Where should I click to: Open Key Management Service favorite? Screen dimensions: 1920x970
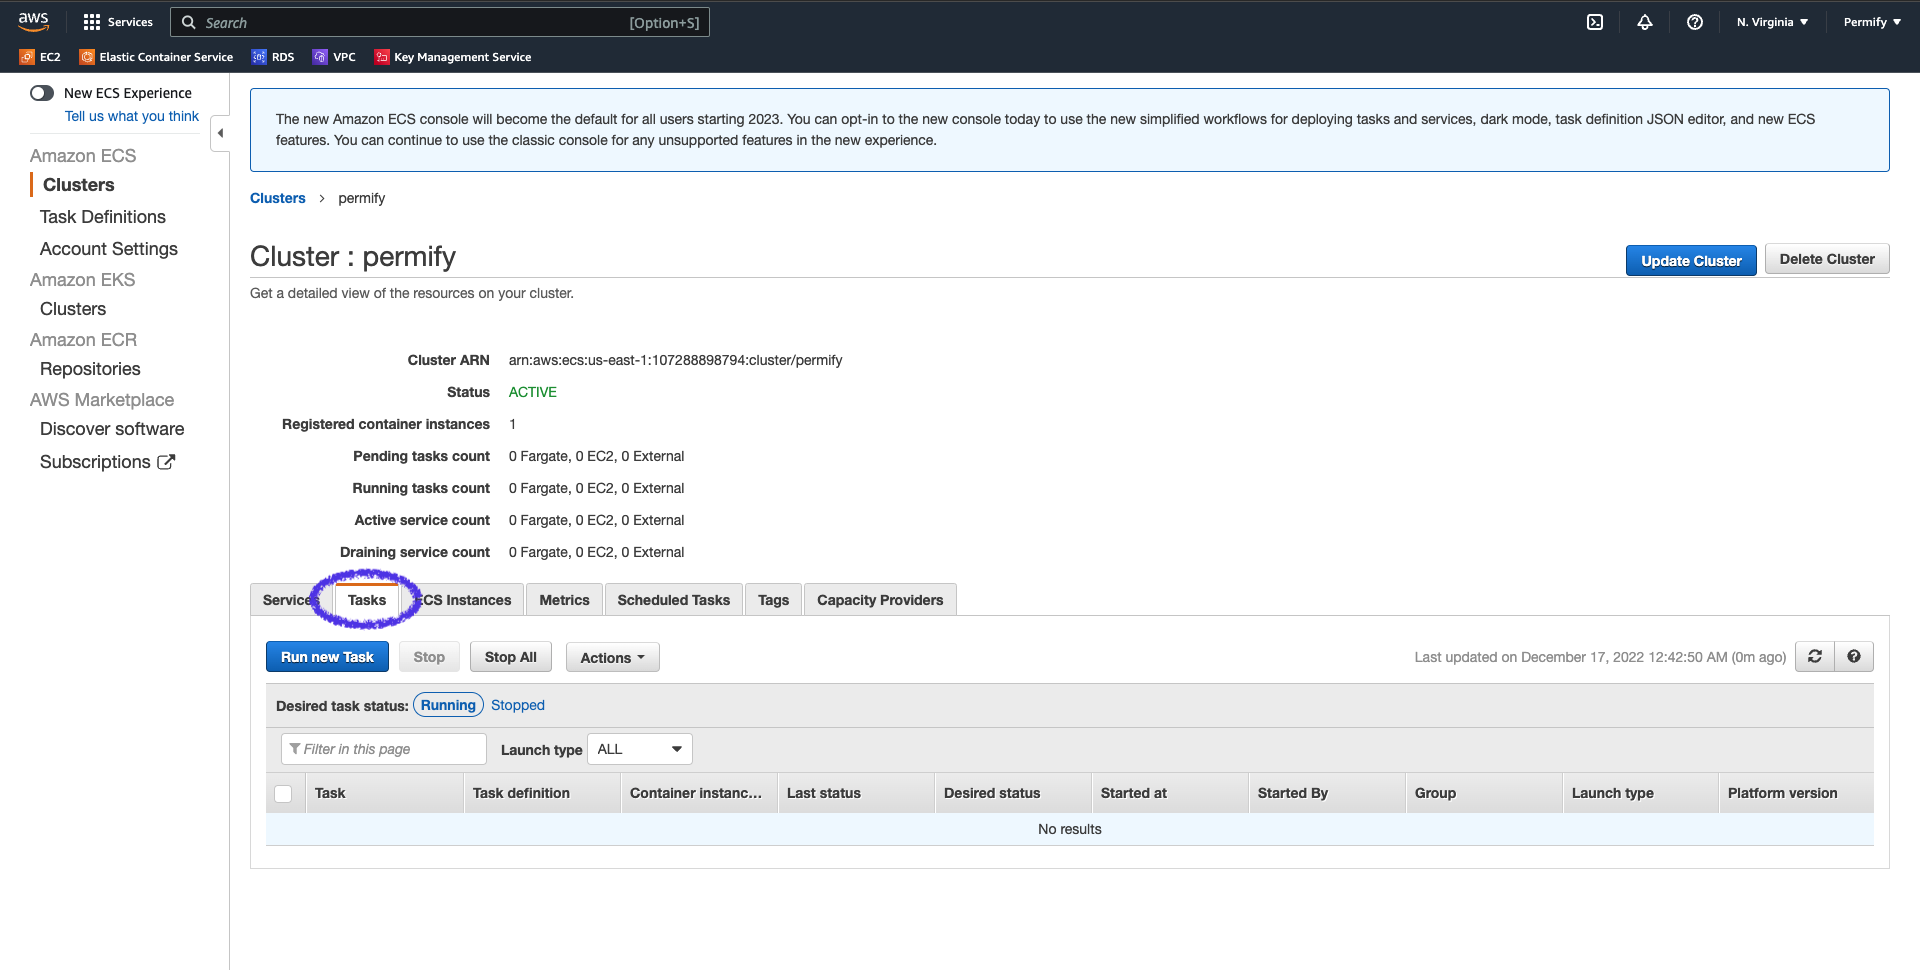tap(453, 57)
